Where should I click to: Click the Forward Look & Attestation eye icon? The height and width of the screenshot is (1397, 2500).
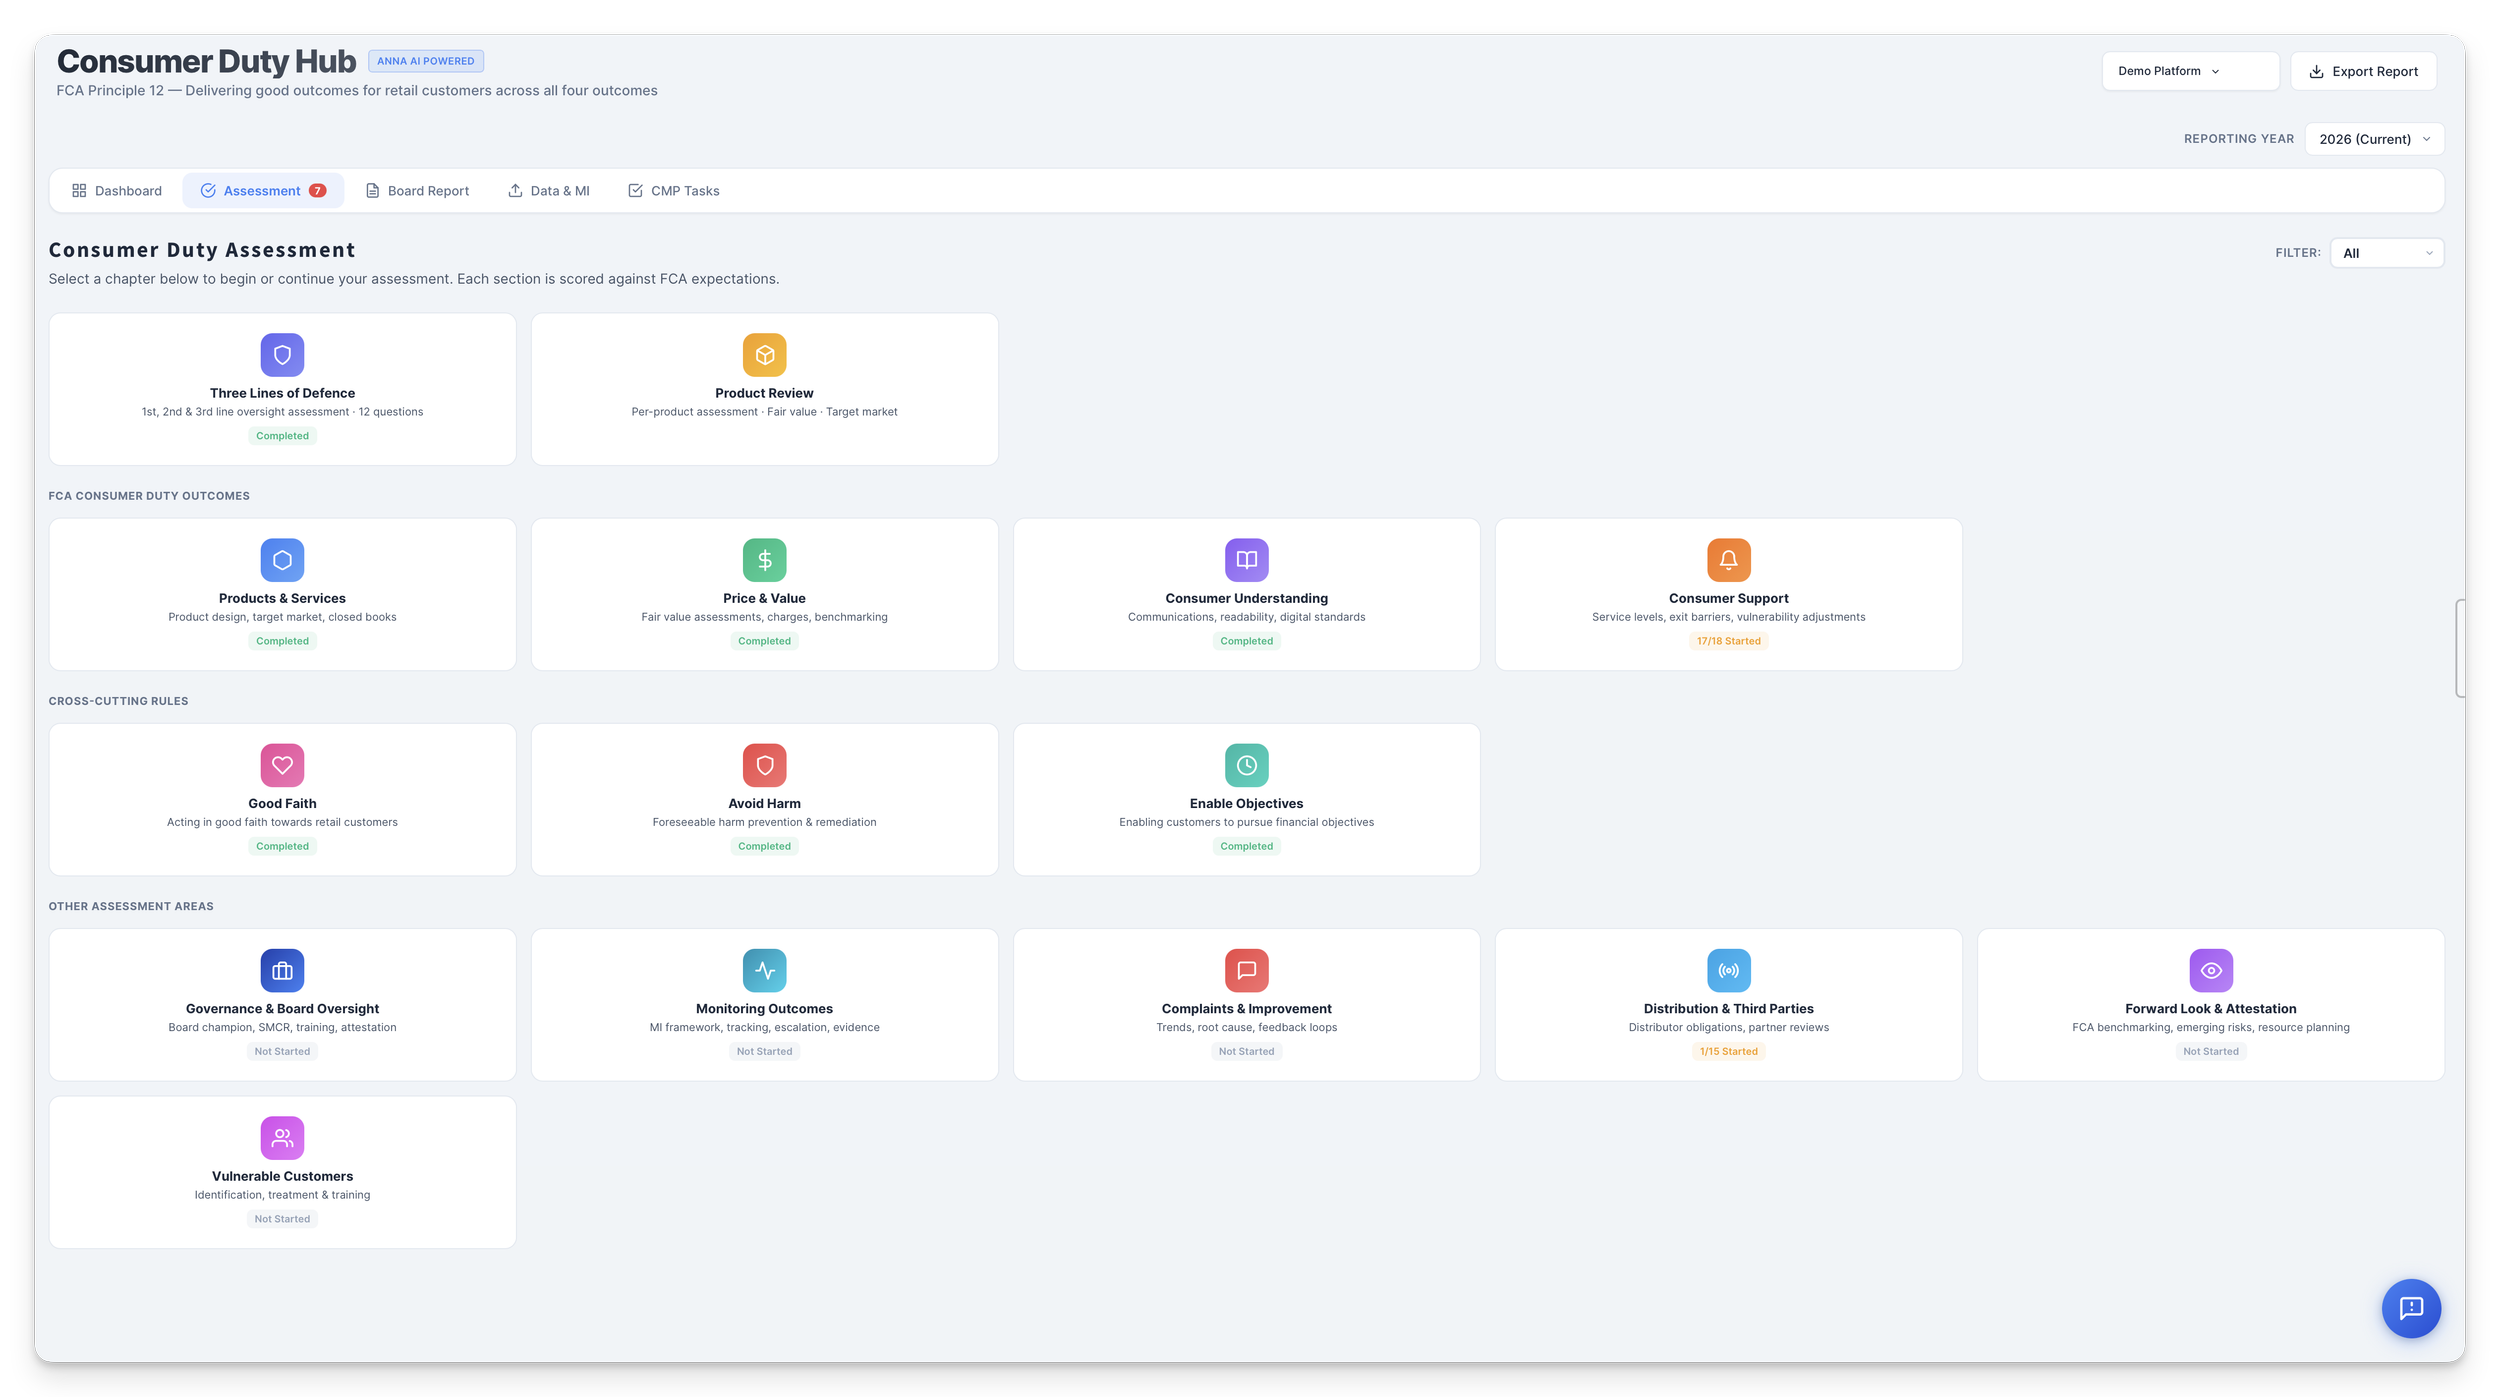coord(2210,970)
